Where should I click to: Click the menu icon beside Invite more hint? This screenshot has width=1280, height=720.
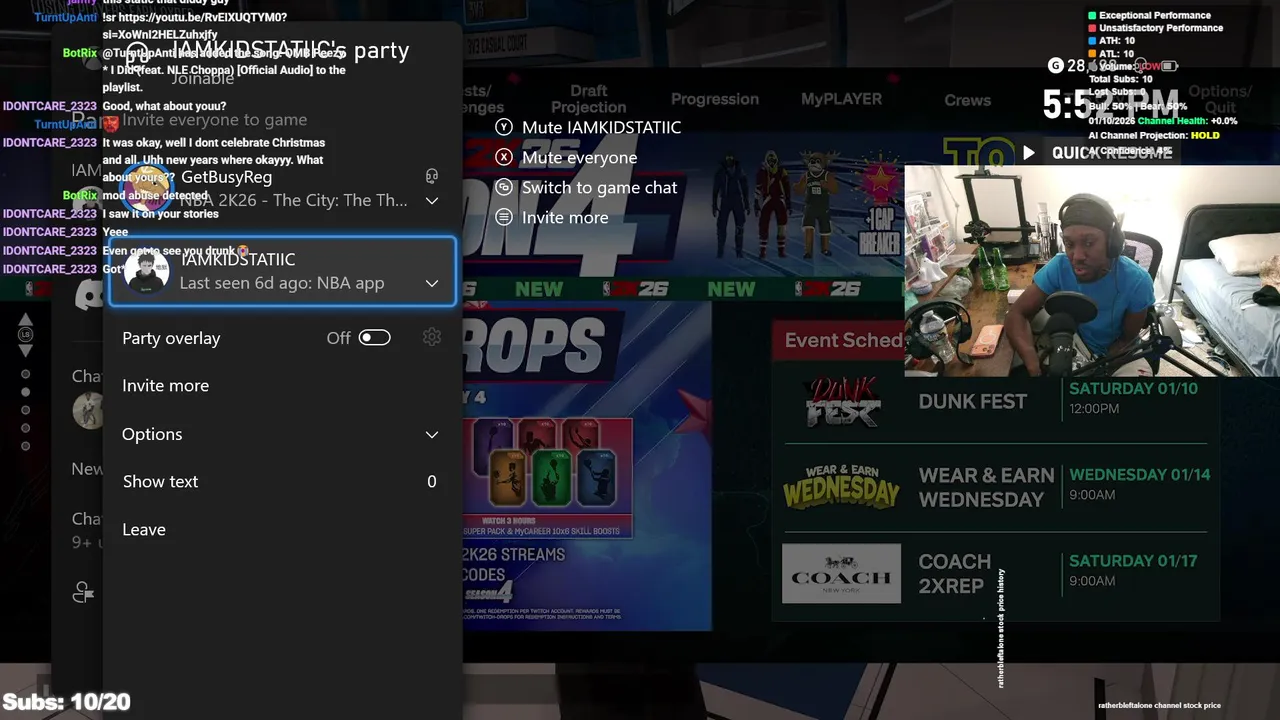click(x=504, y=217)
